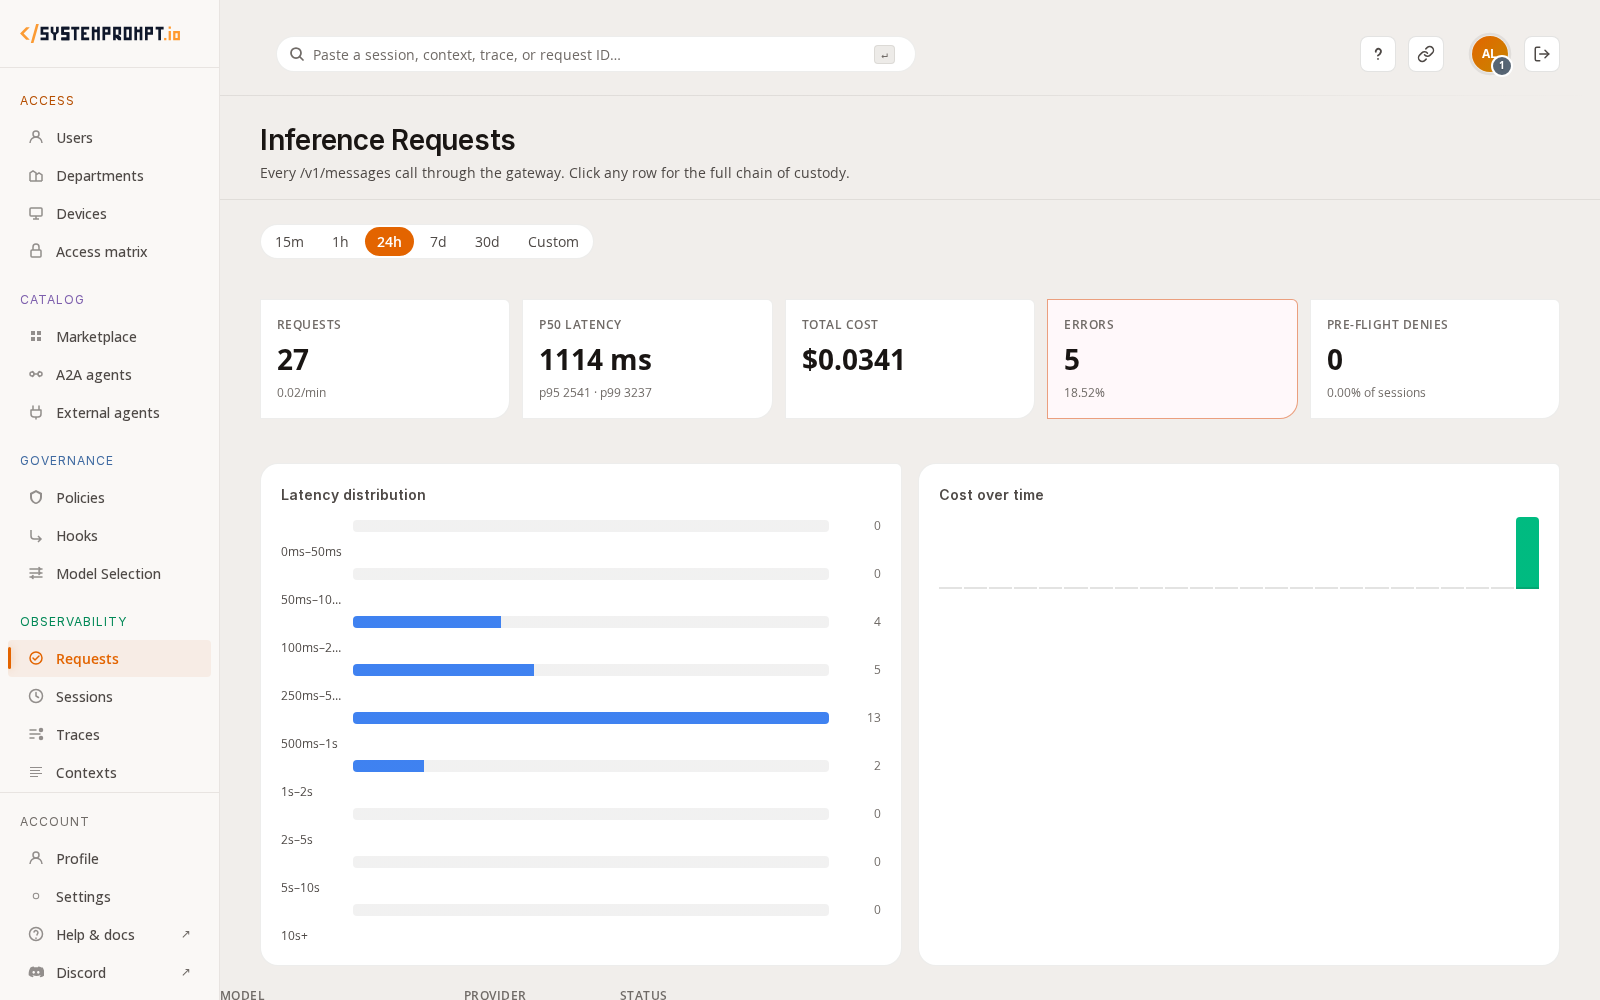This screenshot has height=1000, width=1600.
Task: Click the Requests stat card
Action: 385,359
